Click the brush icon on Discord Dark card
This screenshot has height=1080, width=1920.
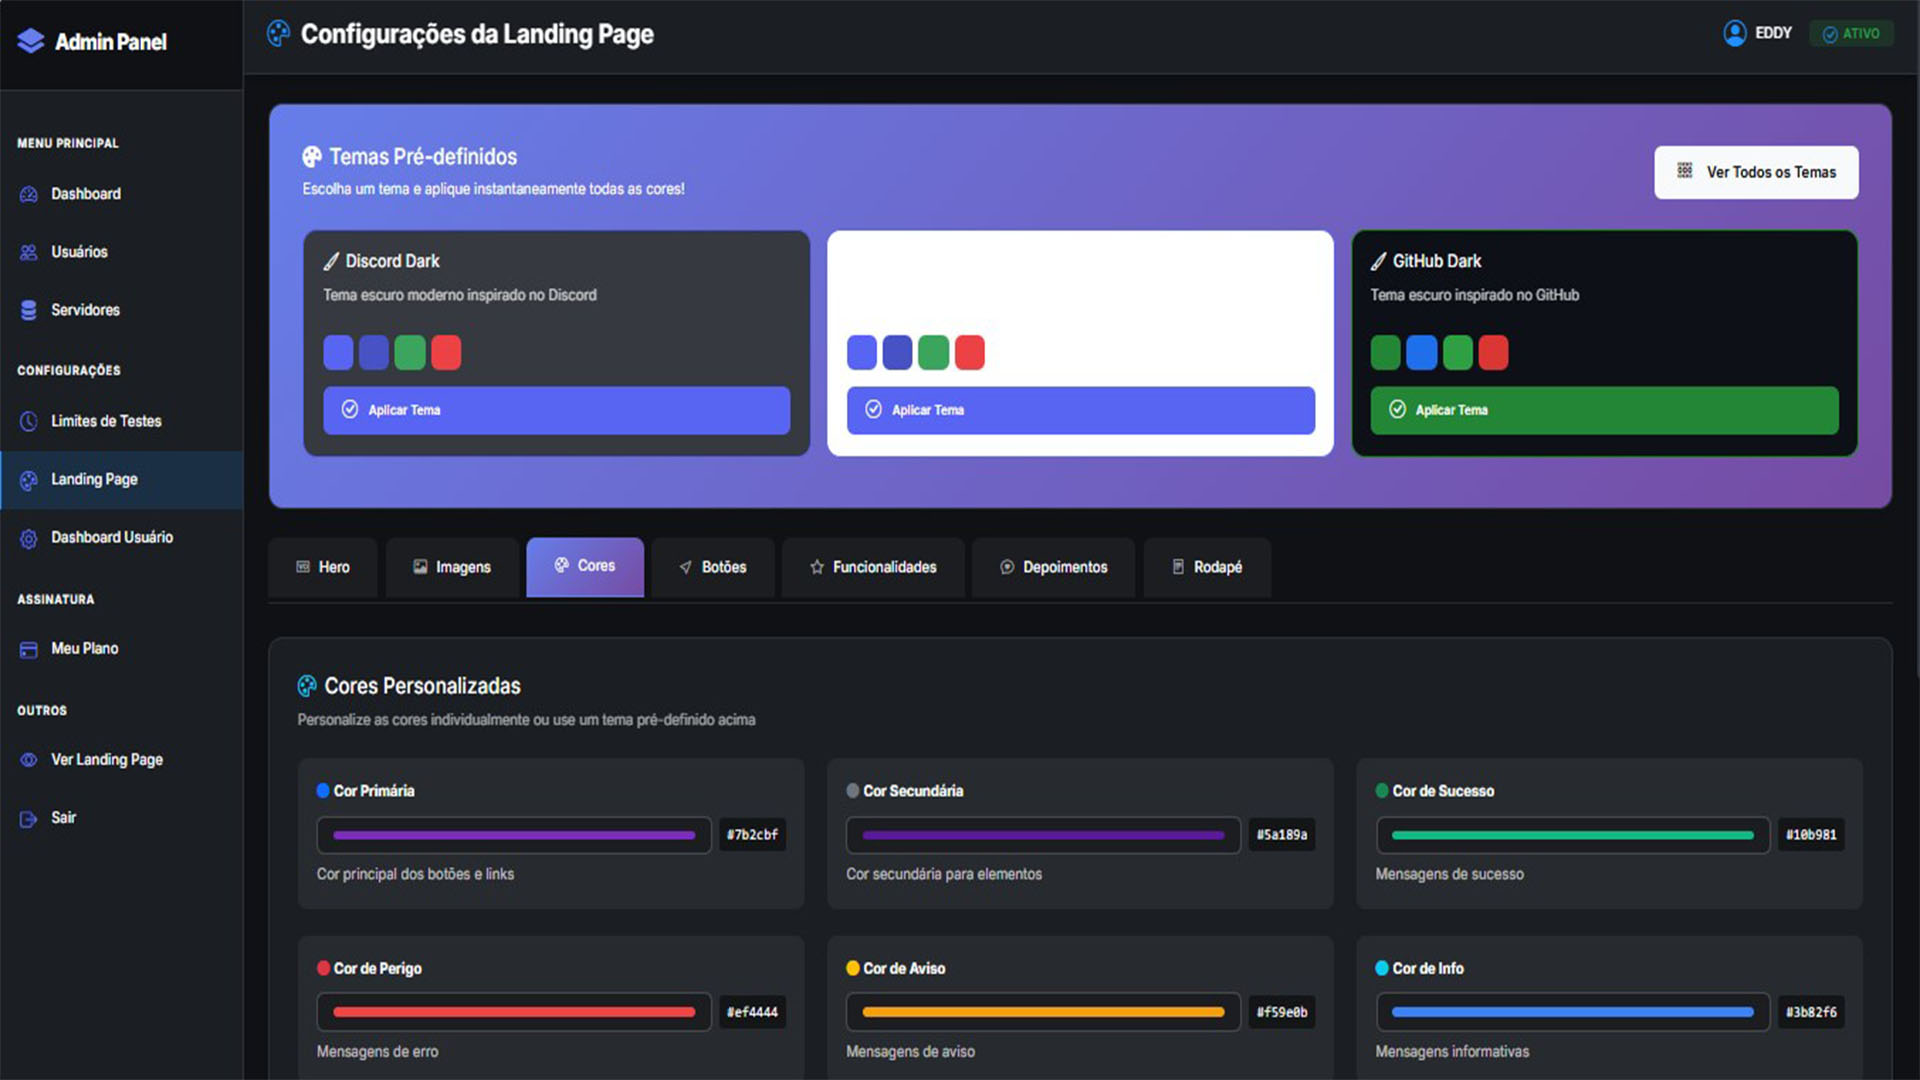[331, 261]
